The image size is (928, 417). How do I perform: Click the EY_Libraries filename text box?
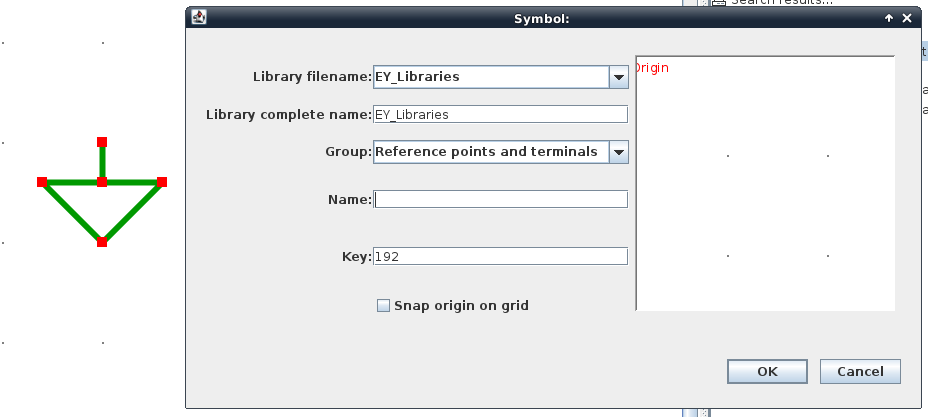pyautogui.click(x=489, y=77)
